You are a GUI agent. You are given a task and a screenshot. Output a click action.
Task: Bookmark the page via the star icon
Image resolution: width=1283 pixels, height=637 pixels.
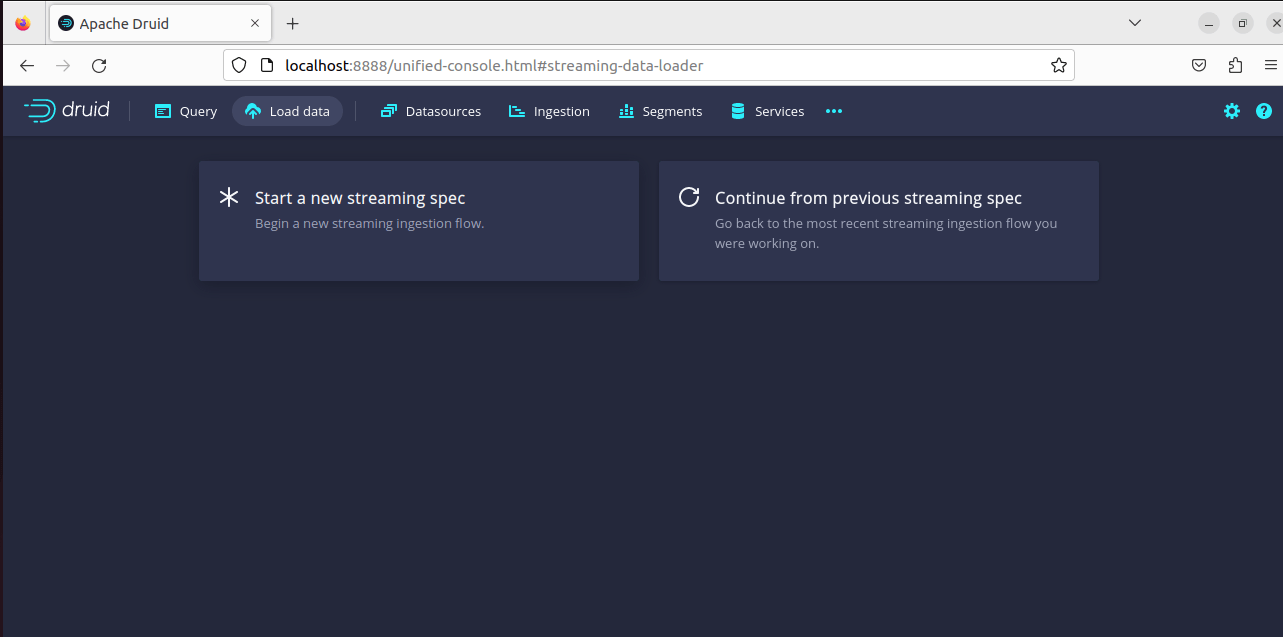(x=1058, y=64)
